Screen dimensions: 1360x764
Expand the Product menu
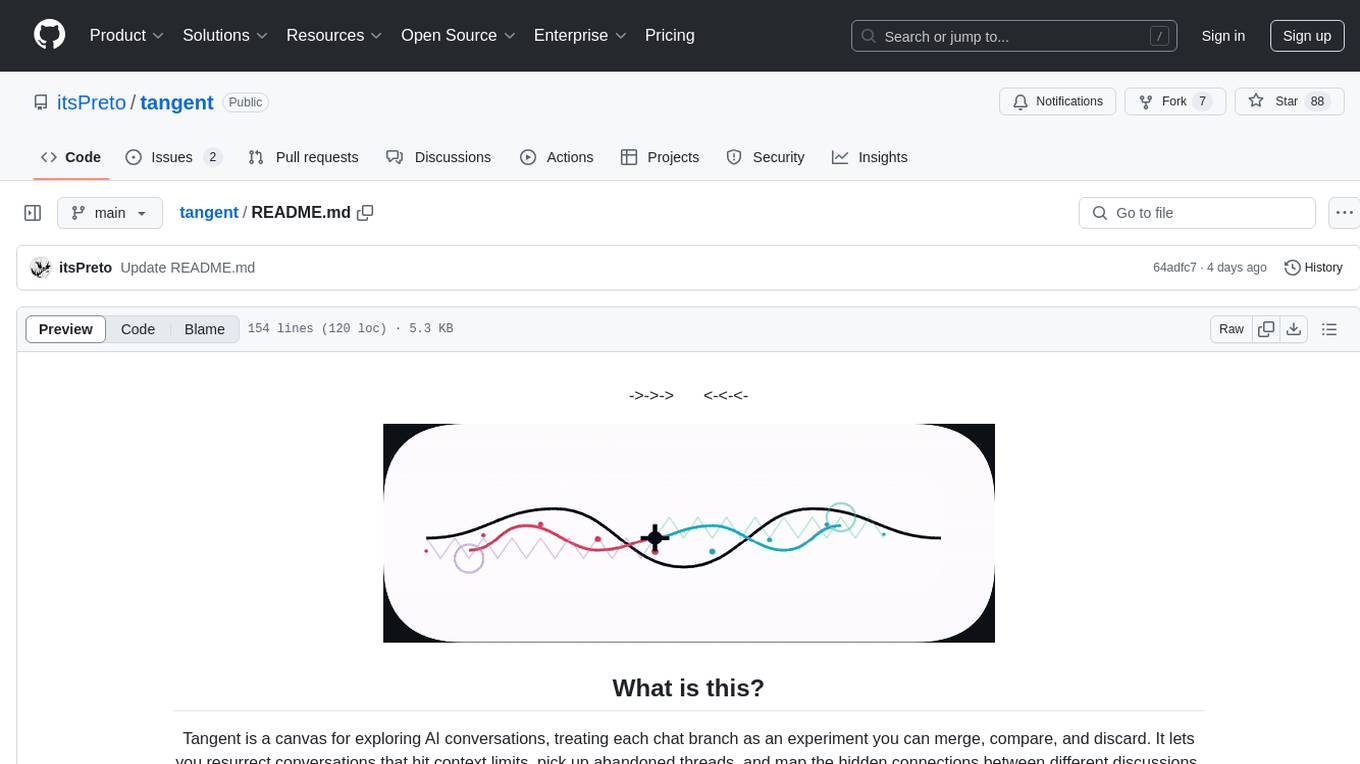click(x=127, y=35)
